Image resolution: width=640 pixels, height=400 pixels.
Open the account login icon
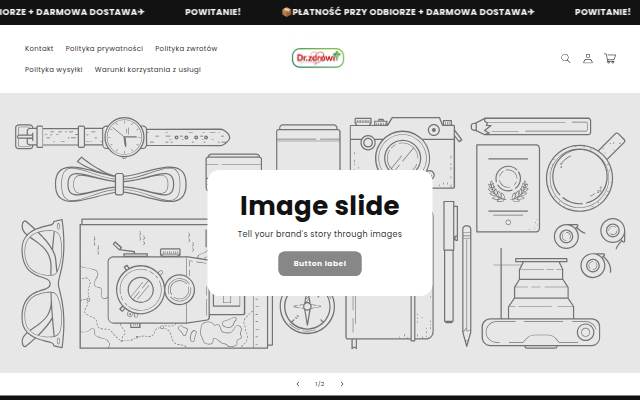[x=588, y=58]
